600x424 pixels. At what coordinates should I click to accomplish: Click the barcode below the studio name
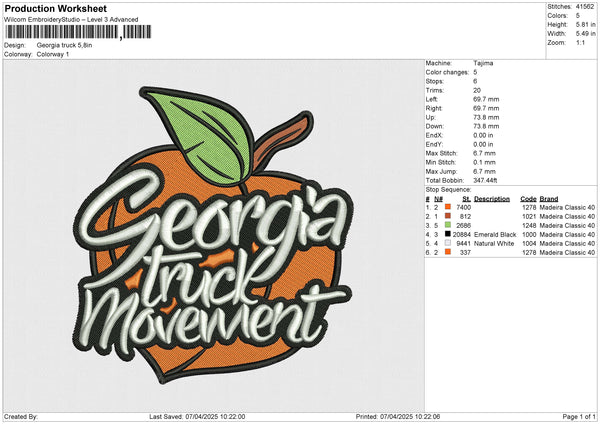(78, 32)
